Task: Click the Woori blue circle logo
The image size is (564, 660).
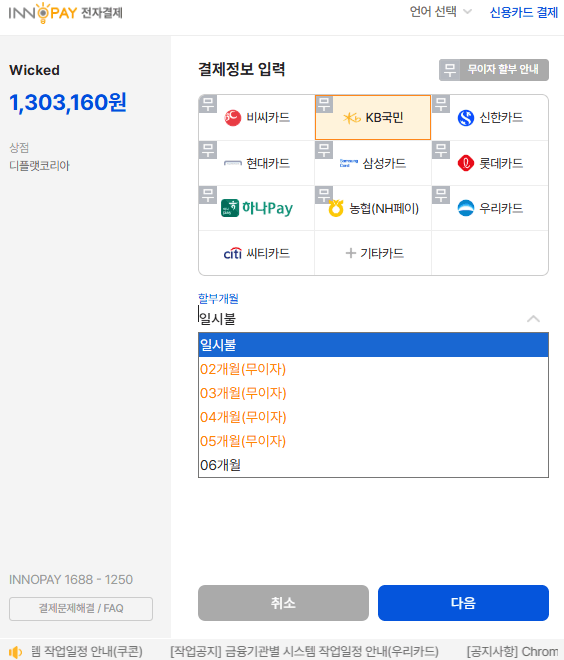Action: (466, 208)
